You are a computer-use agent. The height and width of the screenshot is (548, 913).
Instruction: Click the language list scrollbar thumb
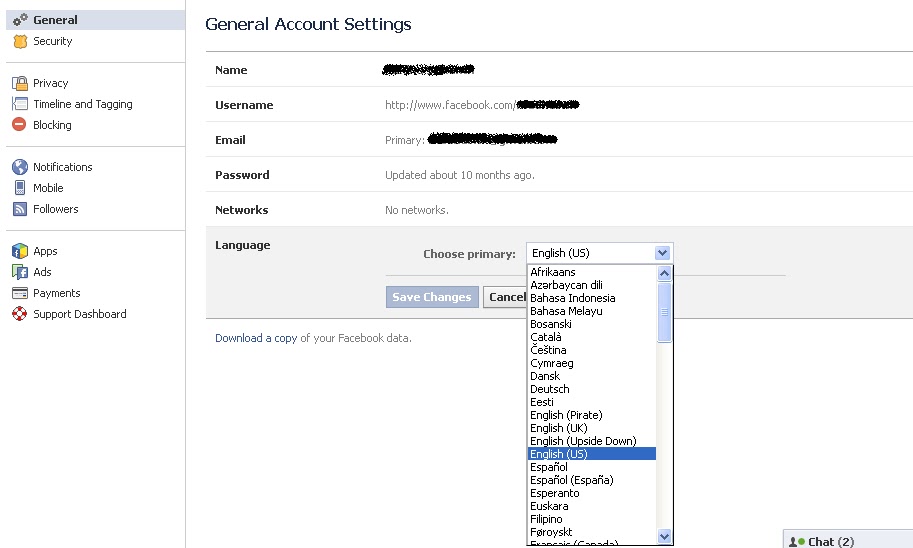[x=664, y=312]
